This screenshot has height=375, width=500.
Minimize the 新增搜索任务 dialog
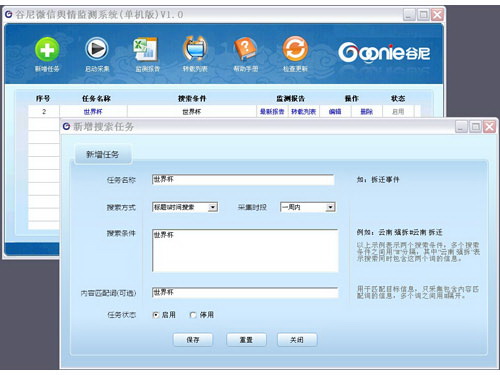(461, 127)
